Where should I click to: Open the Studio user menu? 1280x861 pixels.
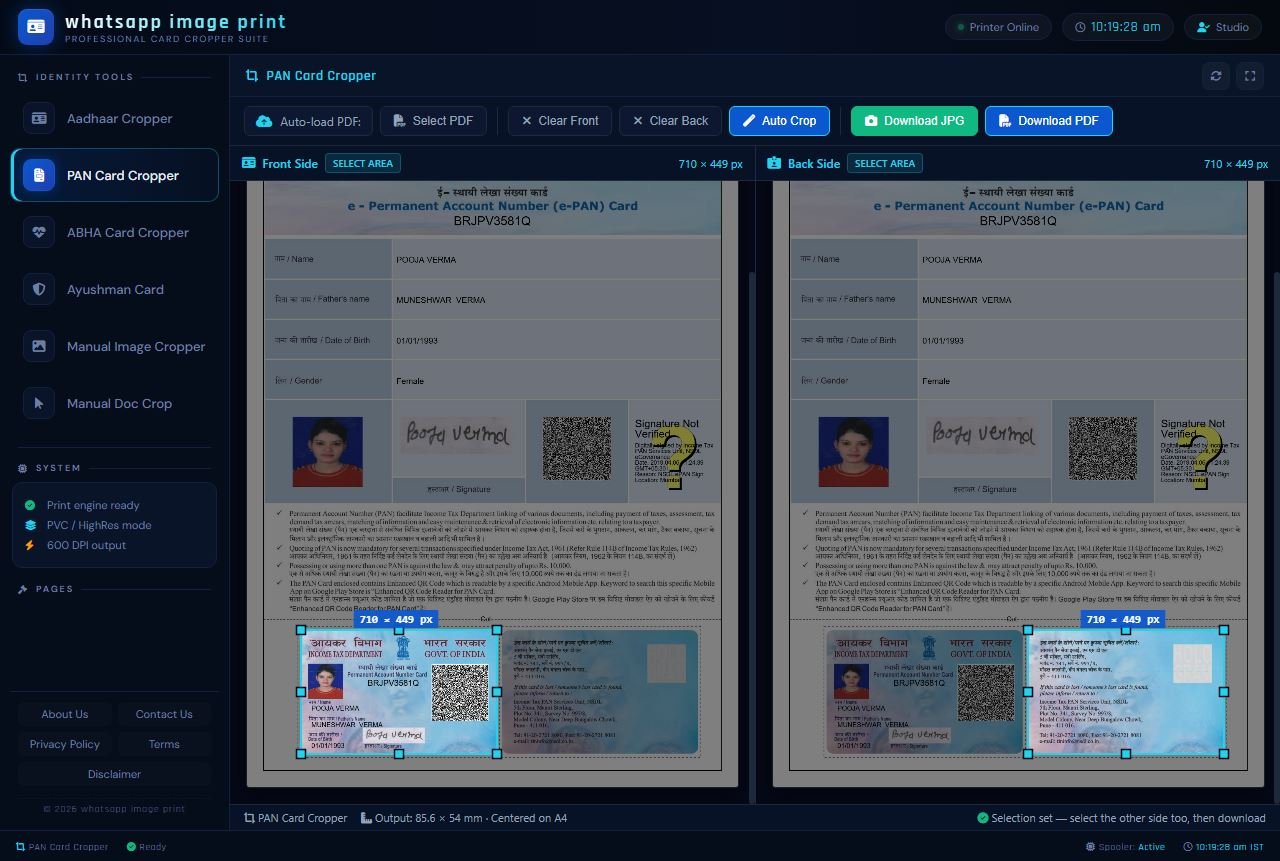1223,27
